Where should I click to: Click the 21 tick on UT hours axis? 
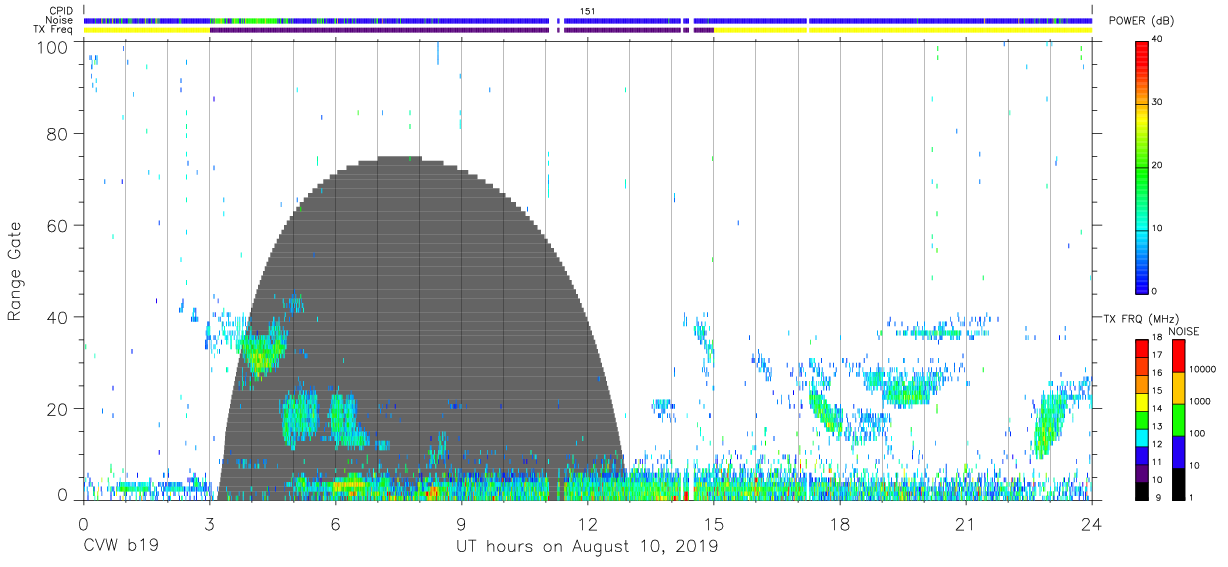tap(966, 523)
